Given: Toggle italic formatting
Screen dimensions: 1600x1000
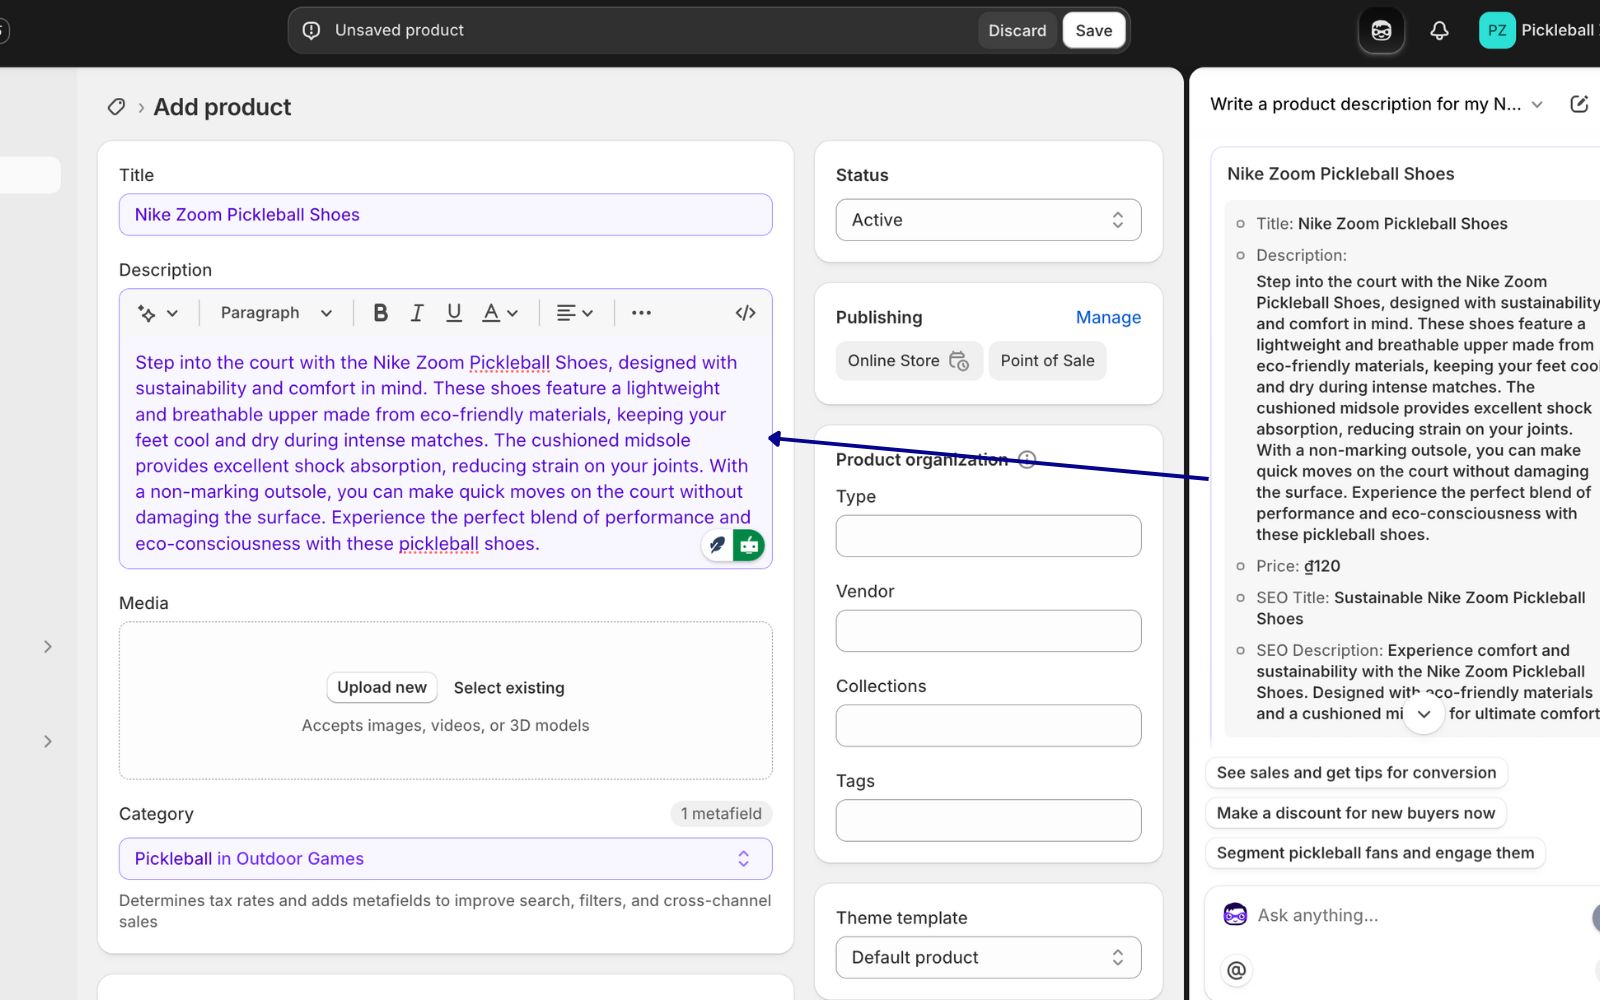Looking at the screenshot, I should click(417, 313).
